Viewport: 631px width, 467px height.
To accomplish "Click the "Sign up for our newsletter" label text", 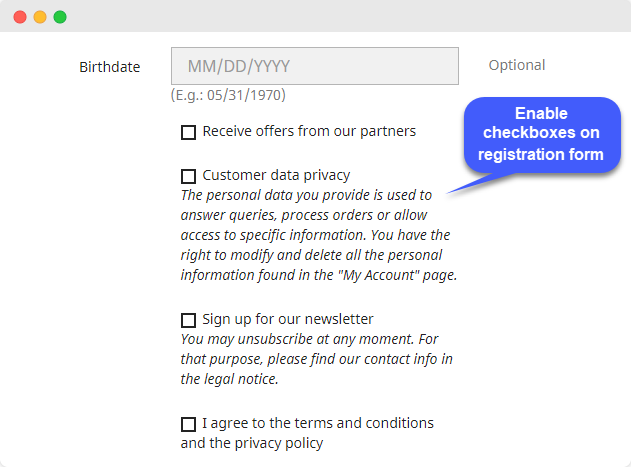I will (x=288, y=319).
